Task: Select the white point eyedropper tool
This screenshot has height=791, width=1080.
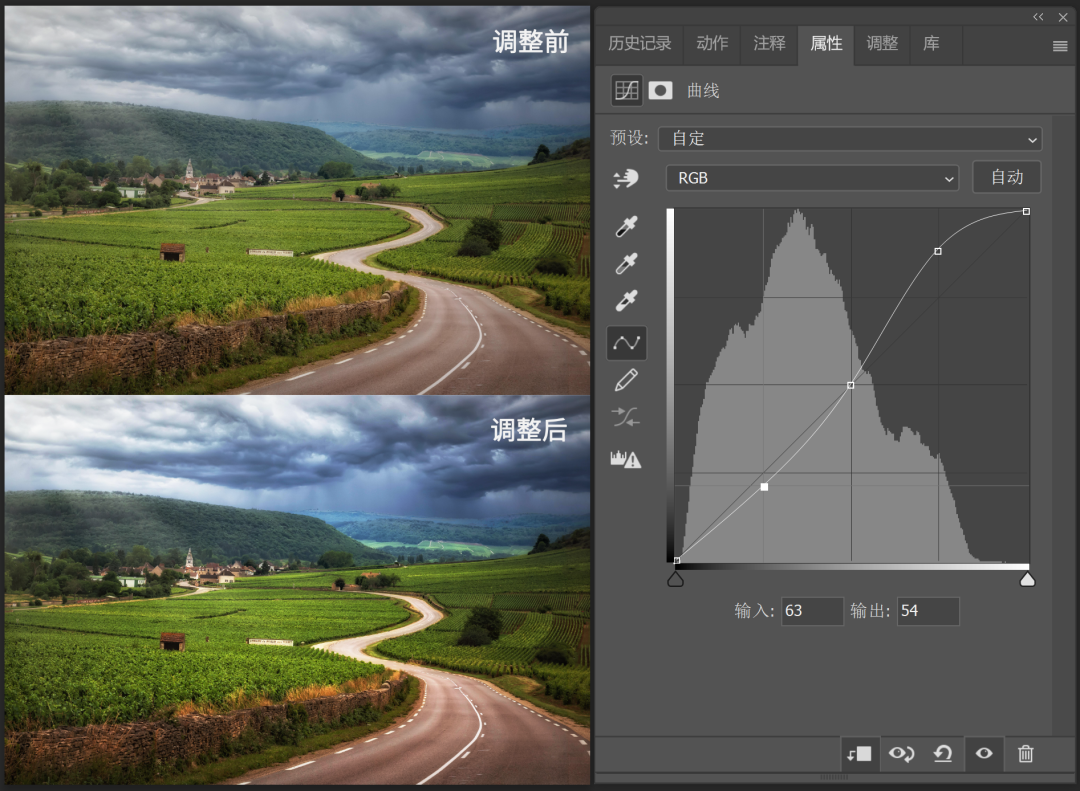Action: (627, 300)
